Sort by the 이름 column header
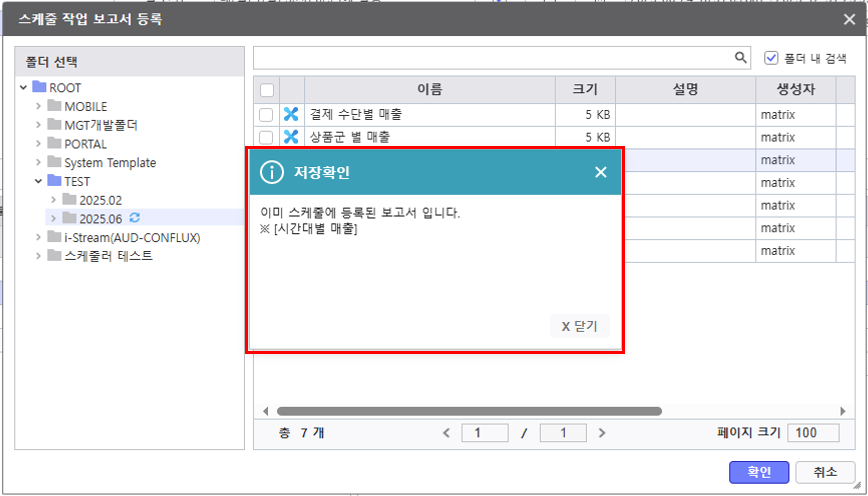The height and width of the screenshot is (496, 868). click(x=430, y=90)
